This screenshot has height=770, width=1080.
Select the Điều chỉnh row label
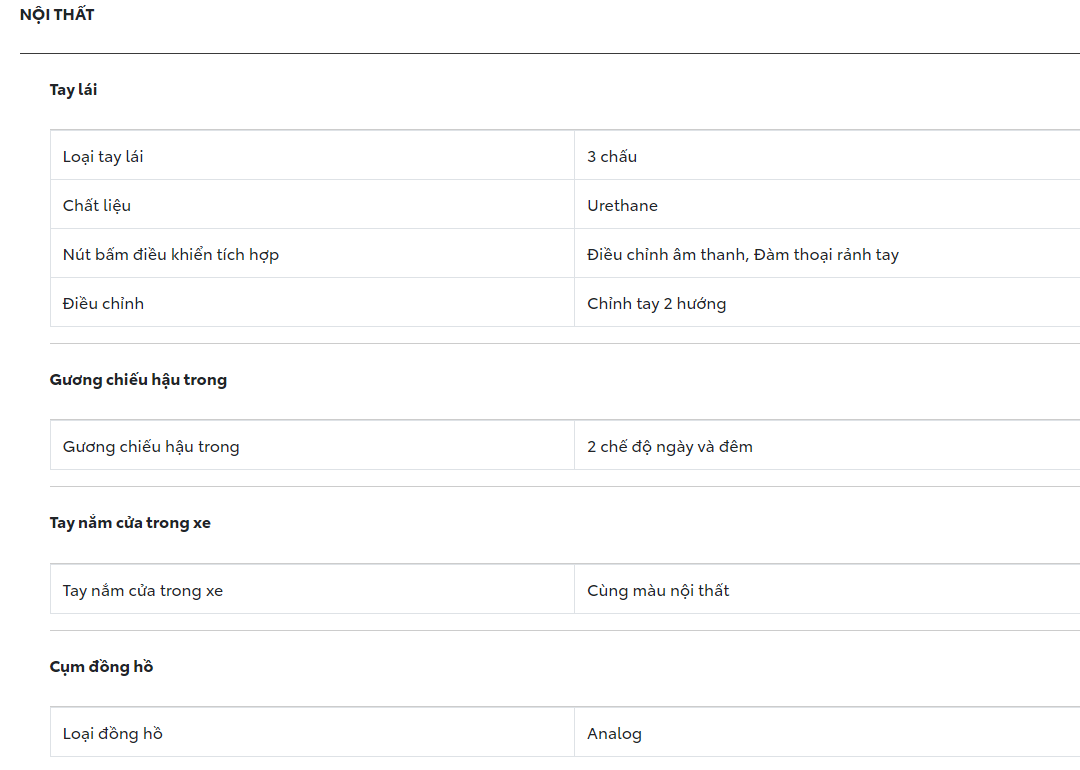click(x=103, y=303)
